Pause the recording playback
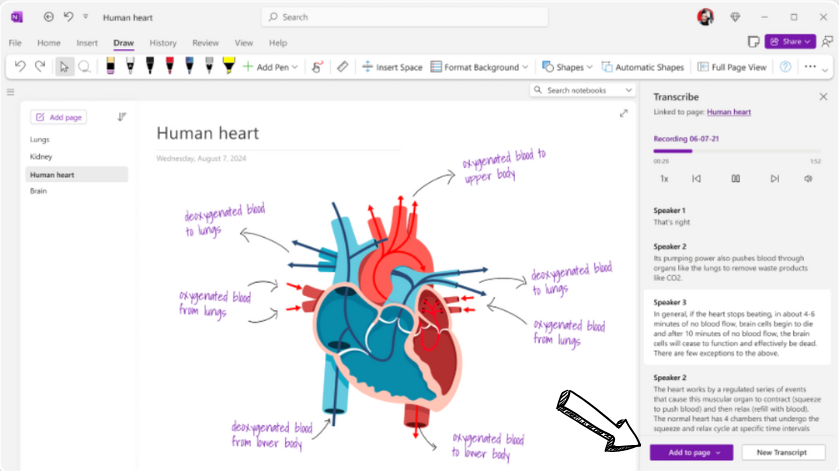The image size is (839, 471). [x=736, y=179]
